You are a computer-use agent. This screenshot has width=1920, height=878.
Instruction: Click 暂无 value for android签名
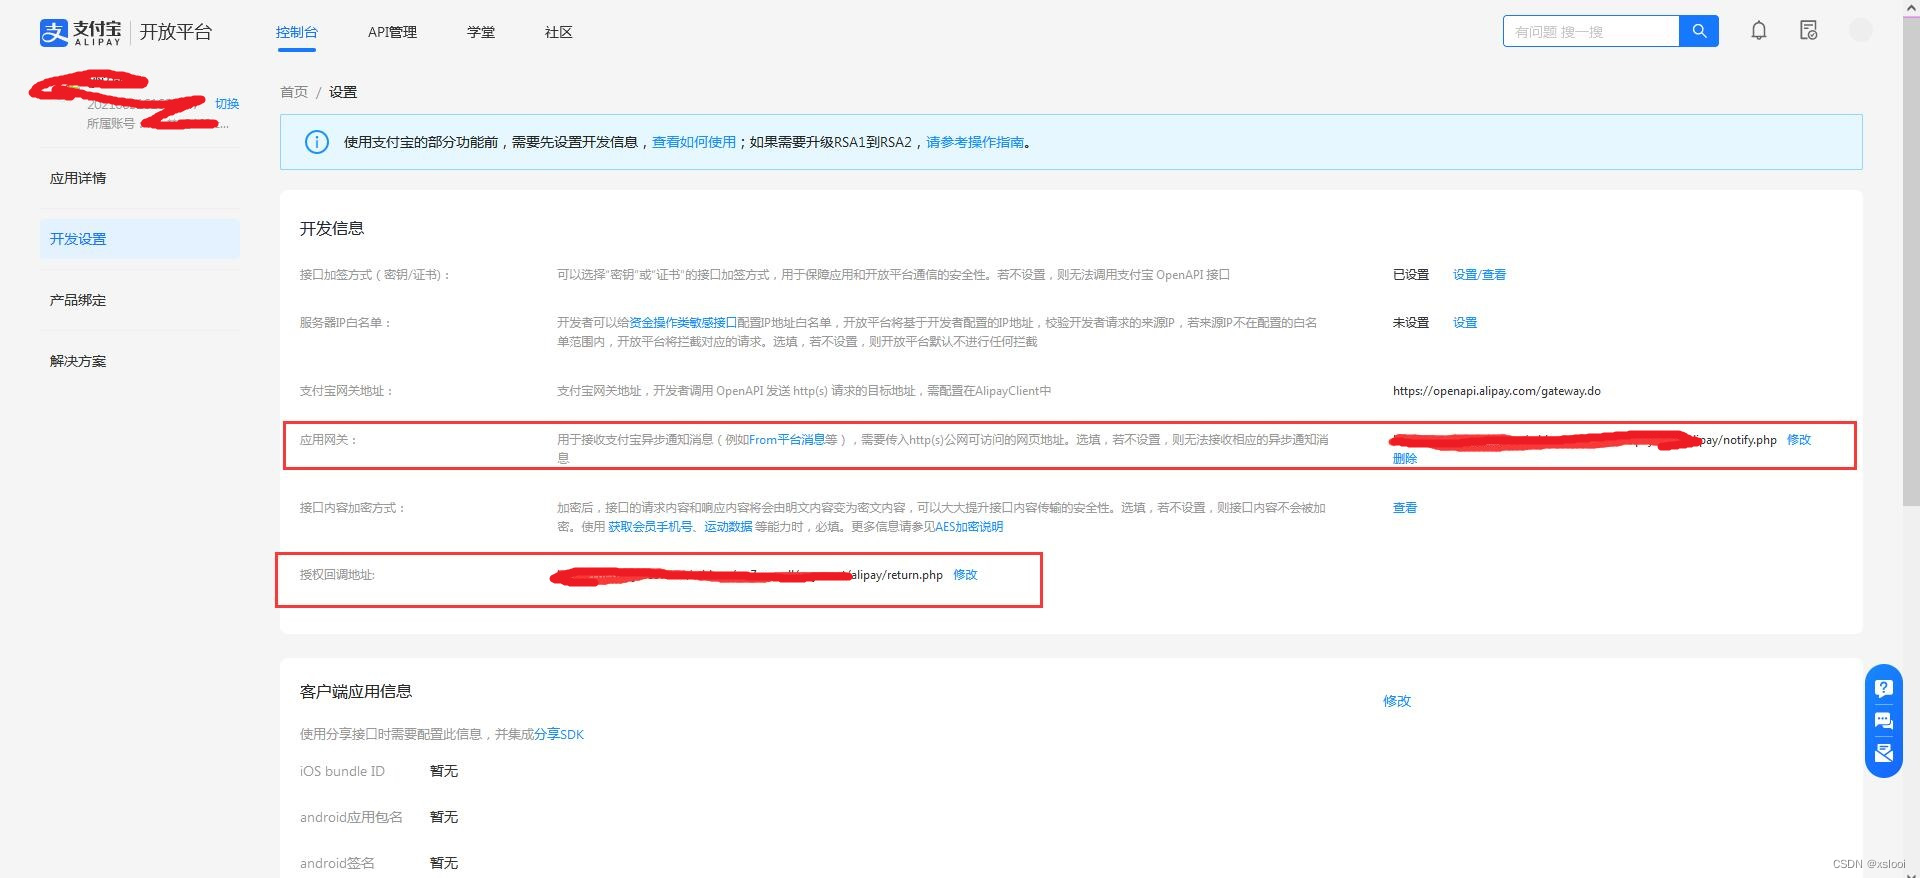click(444, 863)
